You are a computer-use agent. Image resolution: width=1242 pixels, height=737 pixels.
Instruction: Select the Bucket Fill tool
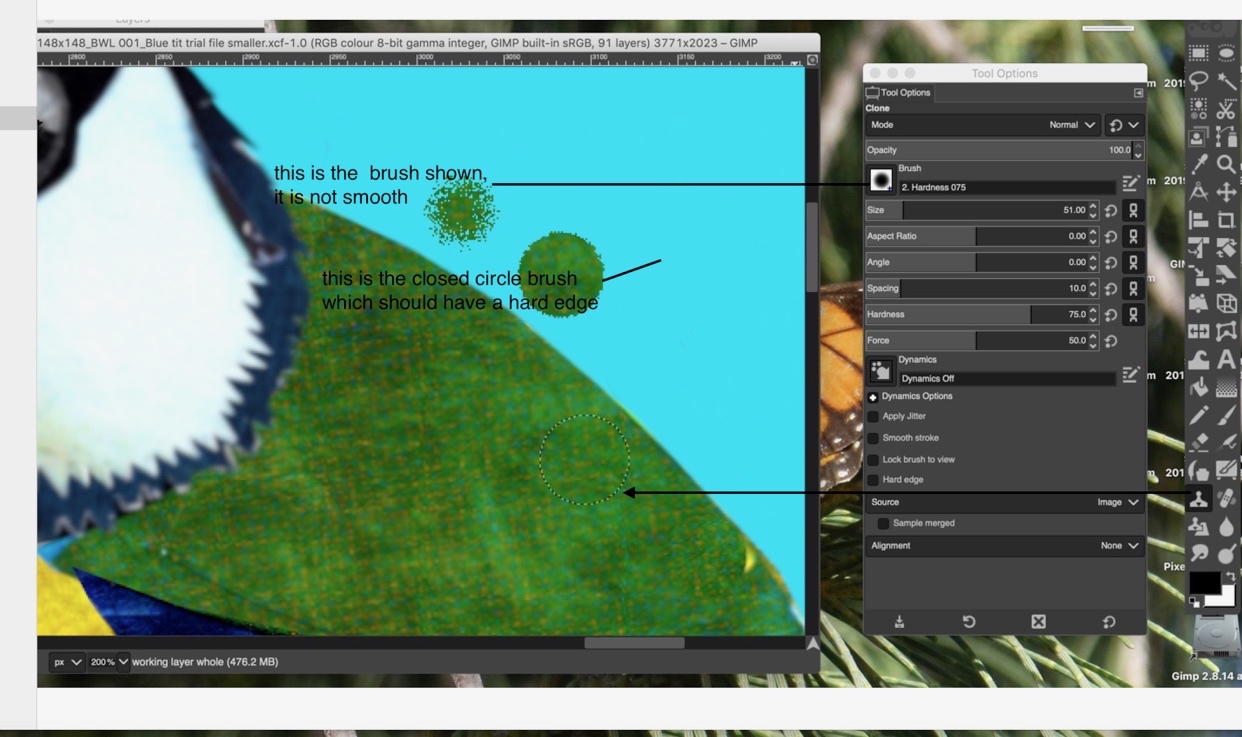[1198, 387]
